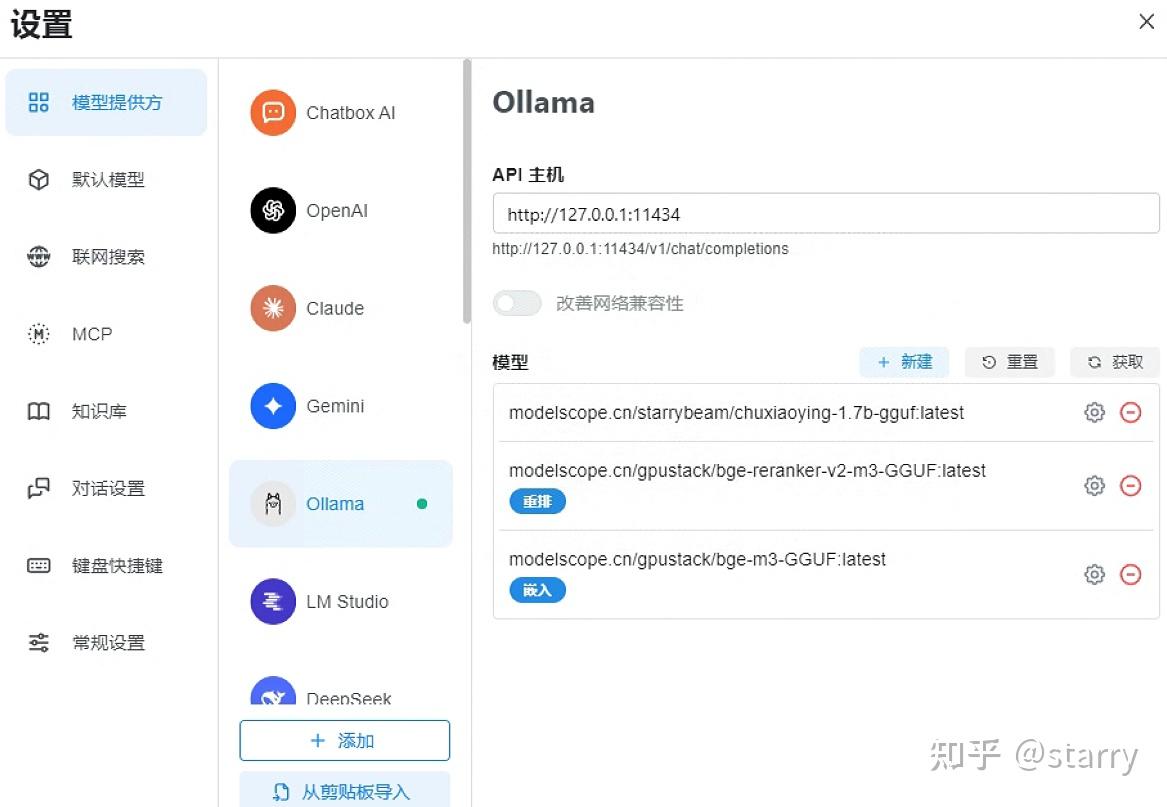Select the OpenAI provider

[x=341, y=211]
